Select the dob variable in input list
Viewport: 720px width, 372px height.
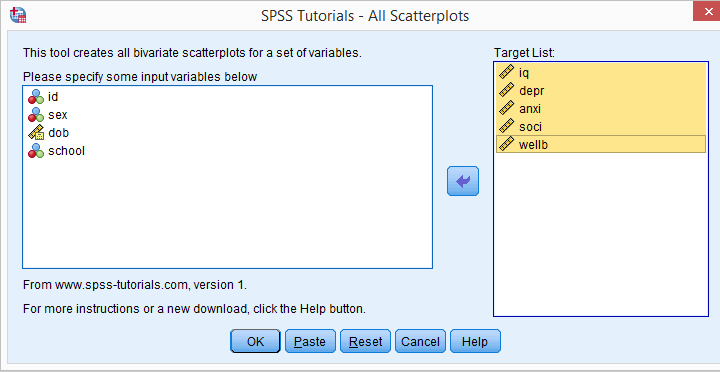[x=227, y=133]
